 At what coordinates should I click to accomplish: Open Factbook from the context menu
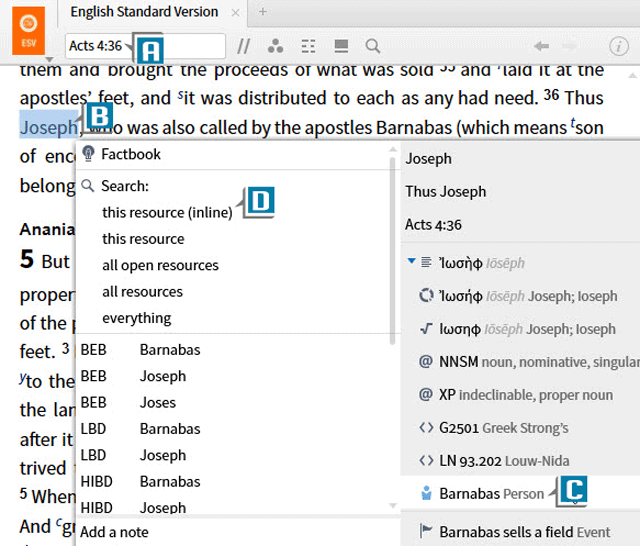pos(130,154)
